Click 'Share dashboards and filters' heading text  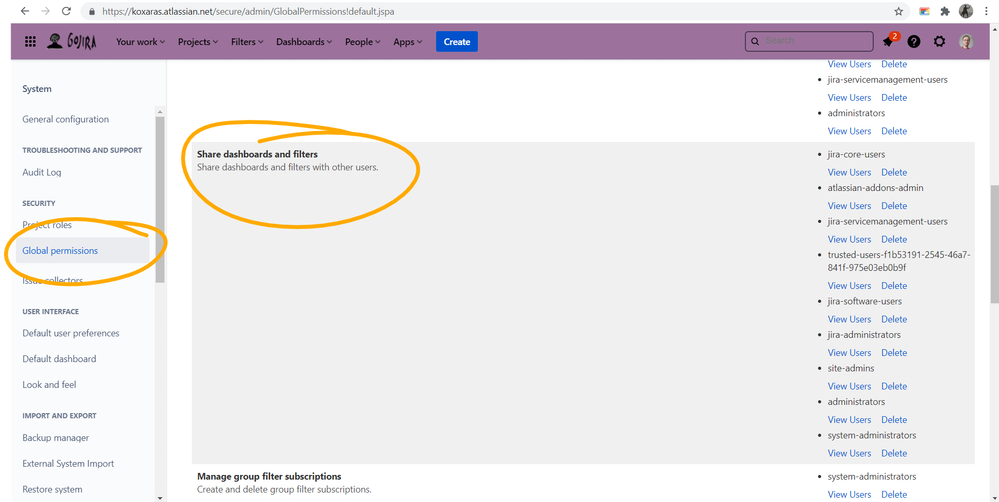(x=257, y=154)
